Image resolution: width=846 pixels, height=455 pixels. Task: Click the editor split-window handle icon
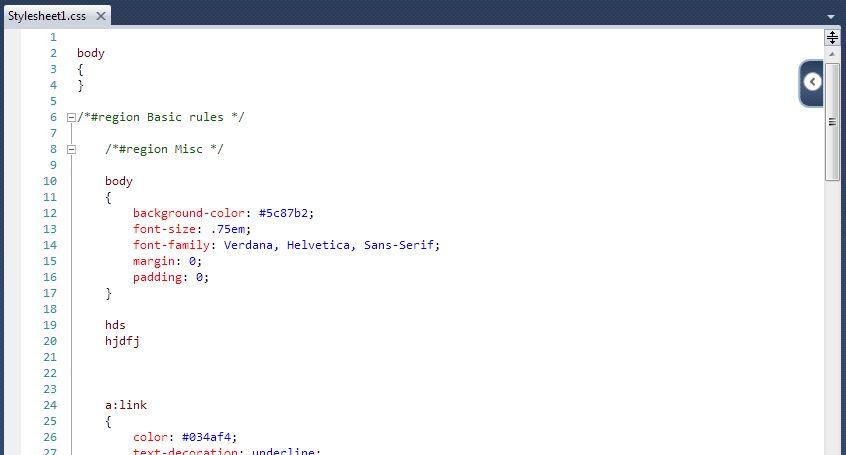tap(832, 37)
